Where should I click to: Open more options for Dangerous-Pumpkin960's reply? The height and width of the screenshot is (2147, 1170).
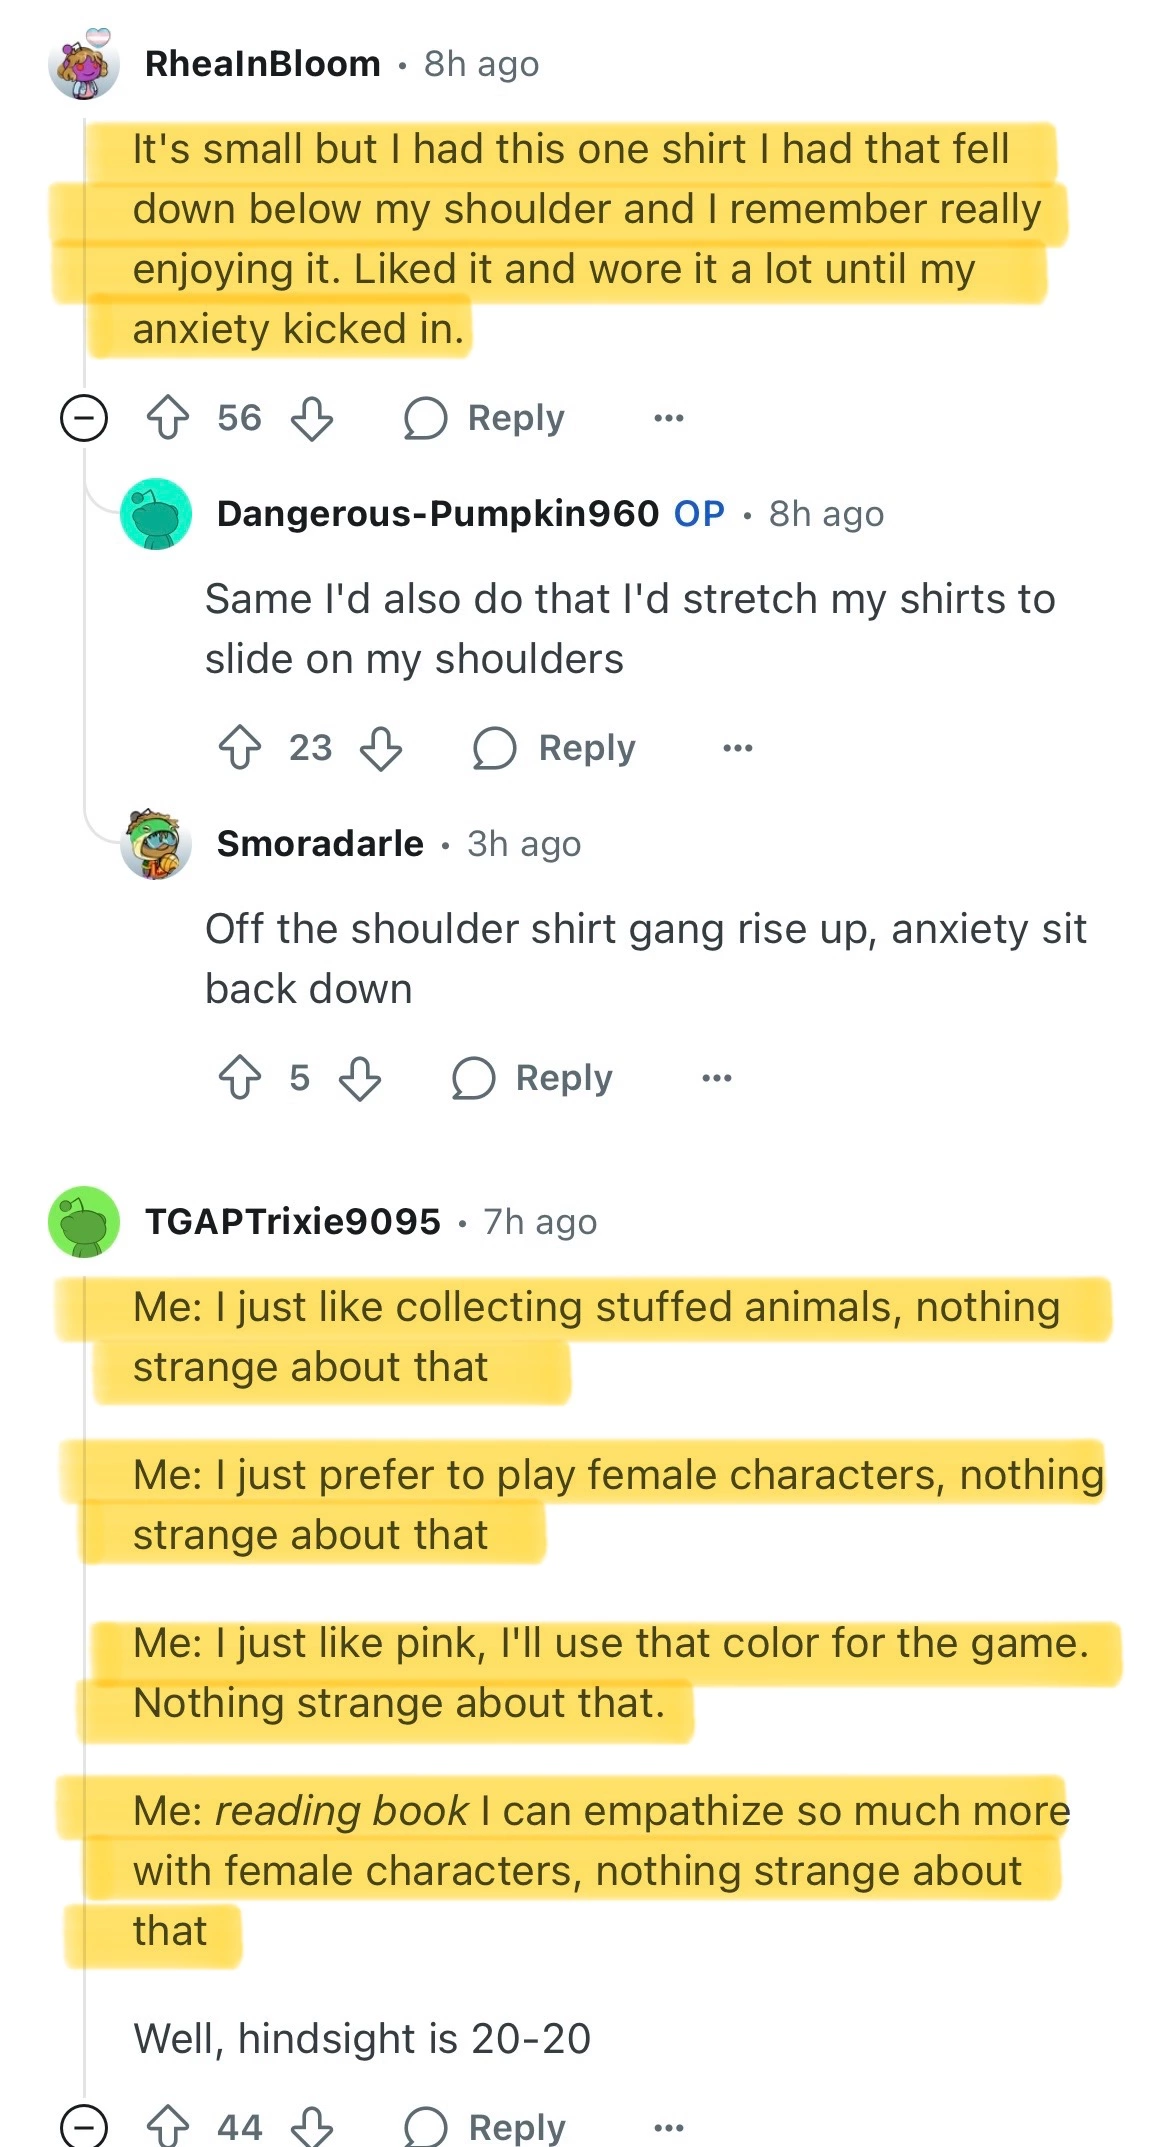738,748
